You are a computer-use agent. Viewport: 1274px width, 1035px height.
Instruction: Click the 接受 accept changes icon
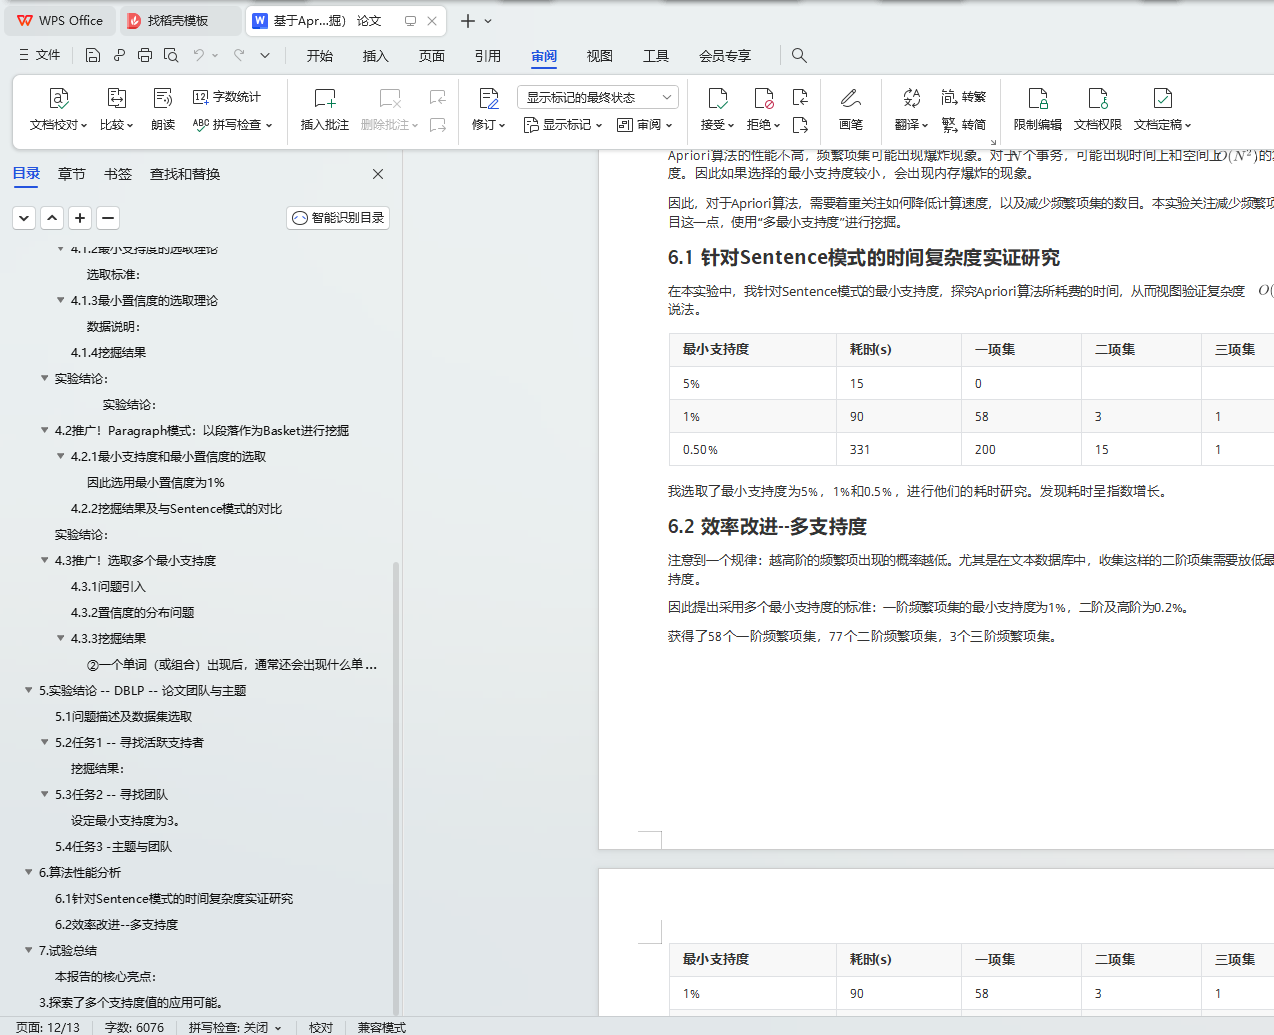(717, 98)
